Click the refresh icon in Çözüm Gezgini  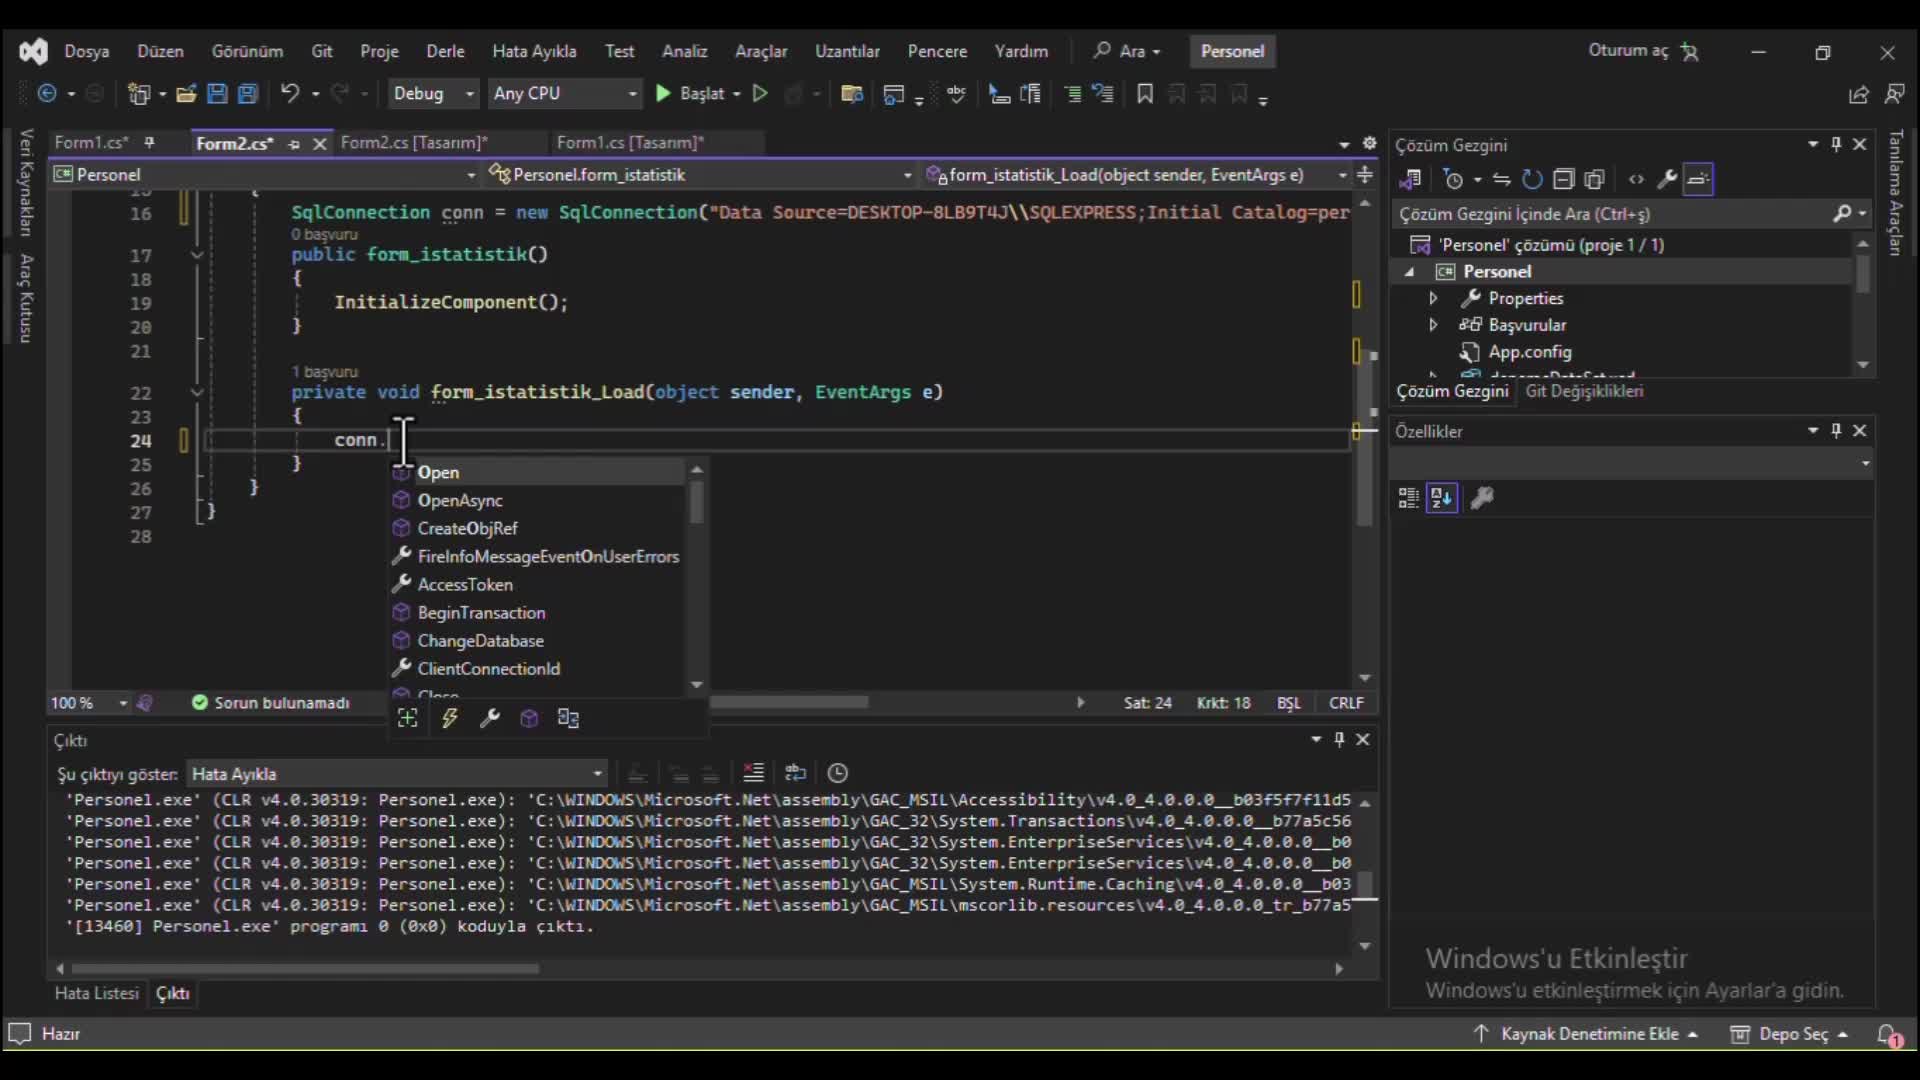tap(1532, 180)
